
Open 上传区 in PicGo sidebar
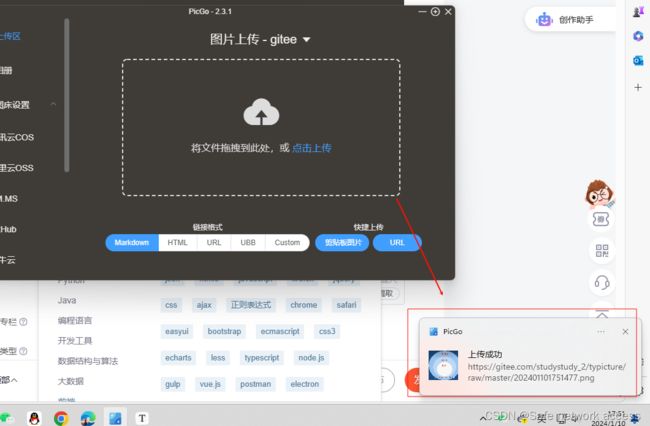tap(10, 36)
